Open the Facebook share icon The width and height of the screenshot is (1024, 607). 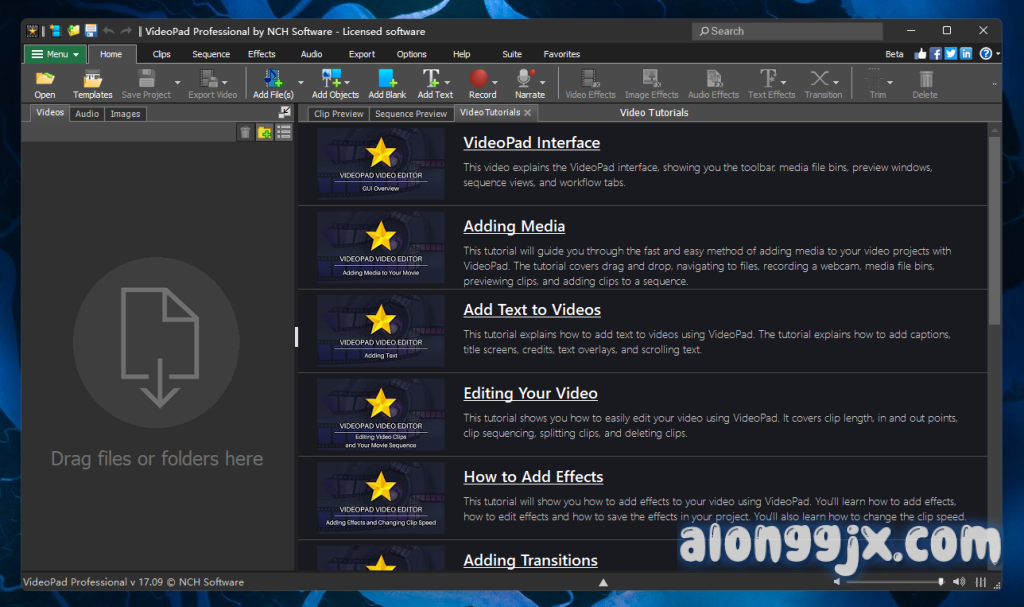tap(936, 54)
